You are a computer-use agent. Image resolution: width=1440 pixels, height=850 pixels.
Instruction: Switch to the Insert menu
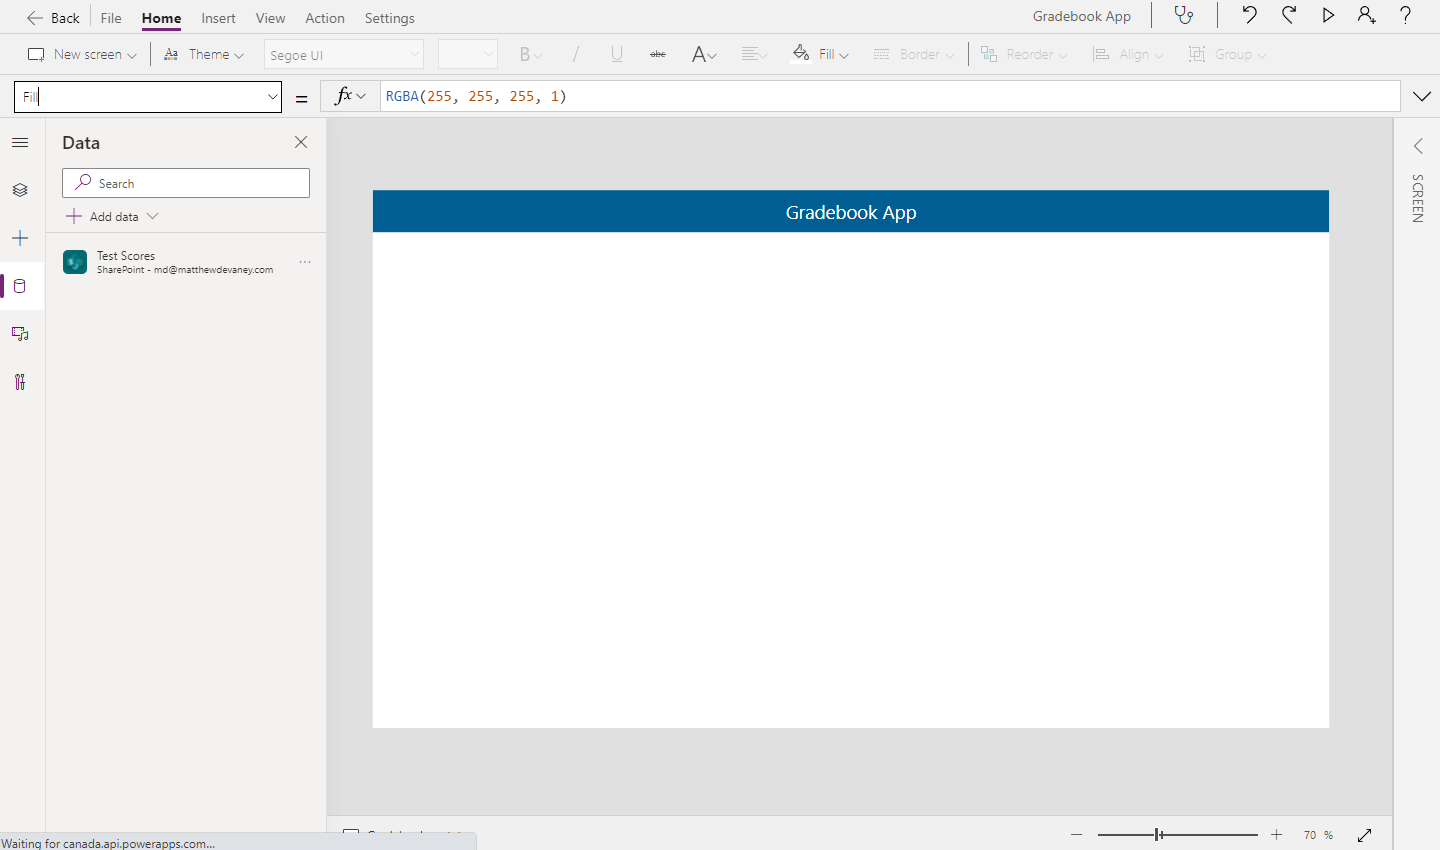(218, 17)
